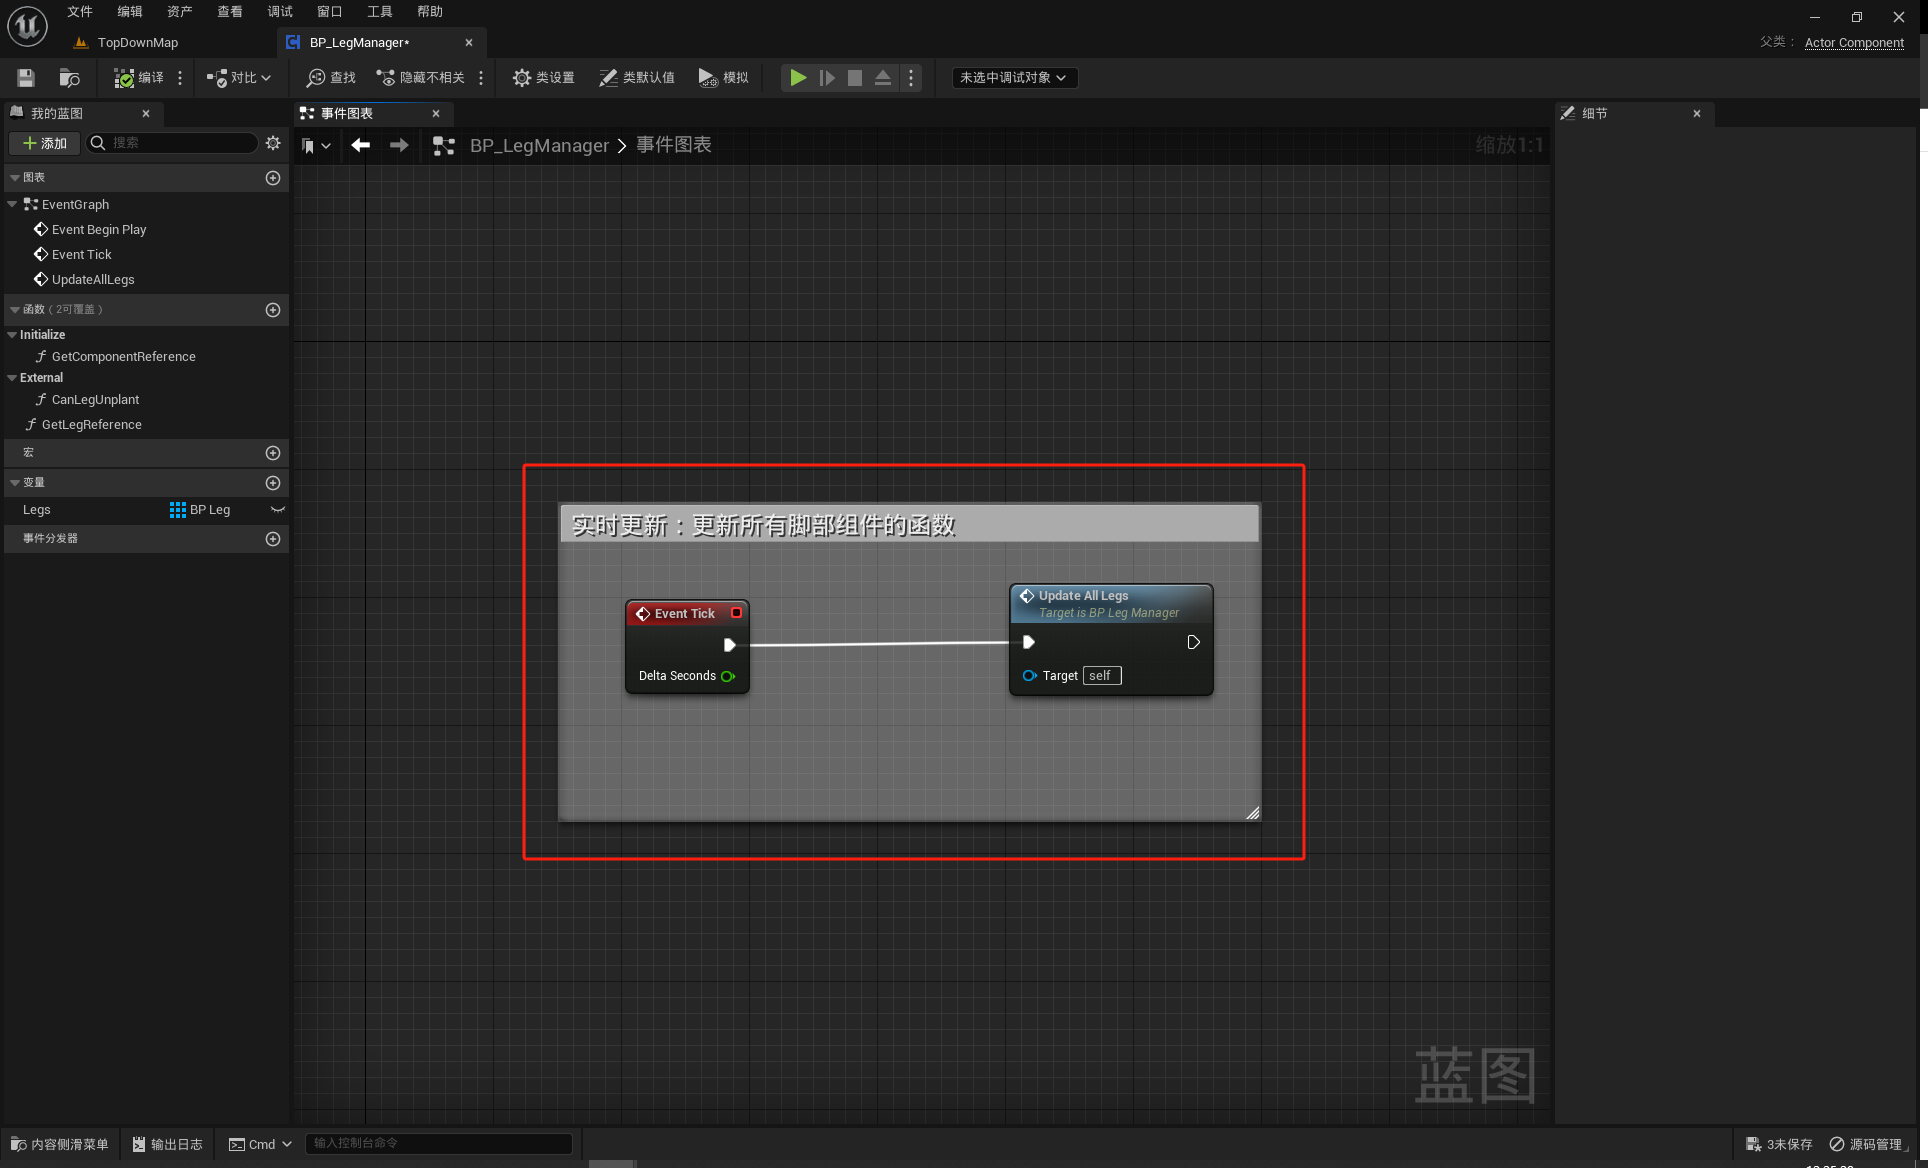Click the green Play button
This screenshot has height=1168, width=1928.
pyautogui.click(x=798, y=77)
